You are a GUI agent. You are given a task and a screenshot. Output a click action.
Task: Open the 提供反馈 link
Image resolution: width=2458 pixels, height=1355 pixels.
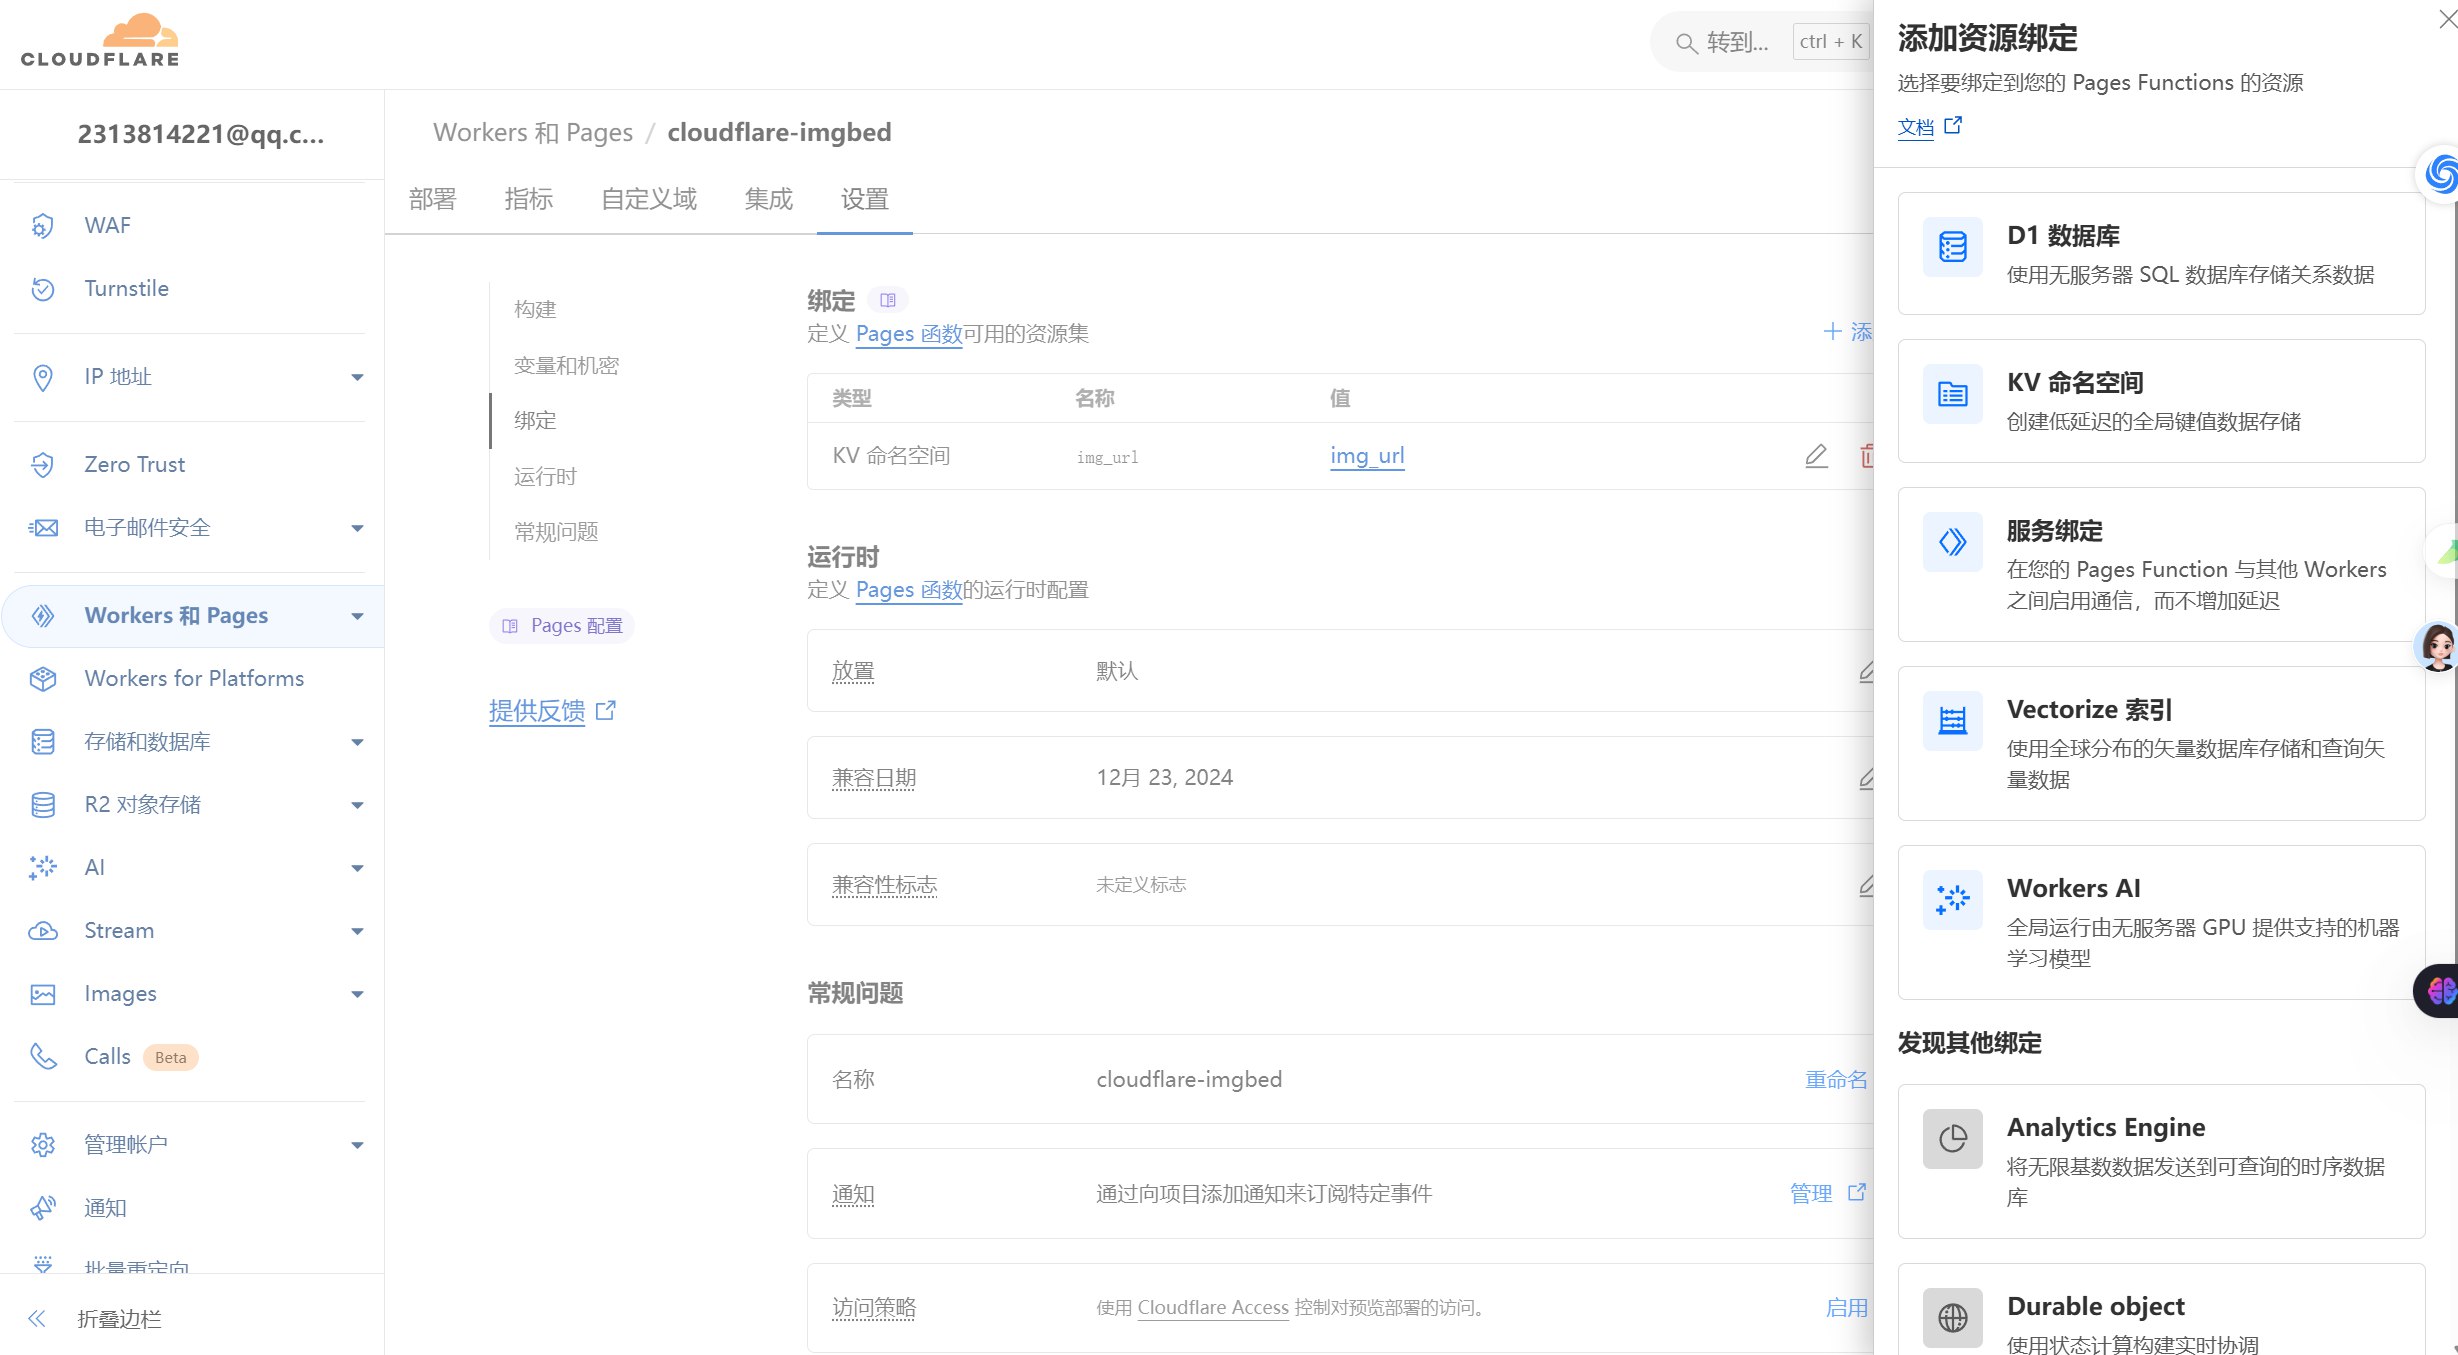click(552, 711)
